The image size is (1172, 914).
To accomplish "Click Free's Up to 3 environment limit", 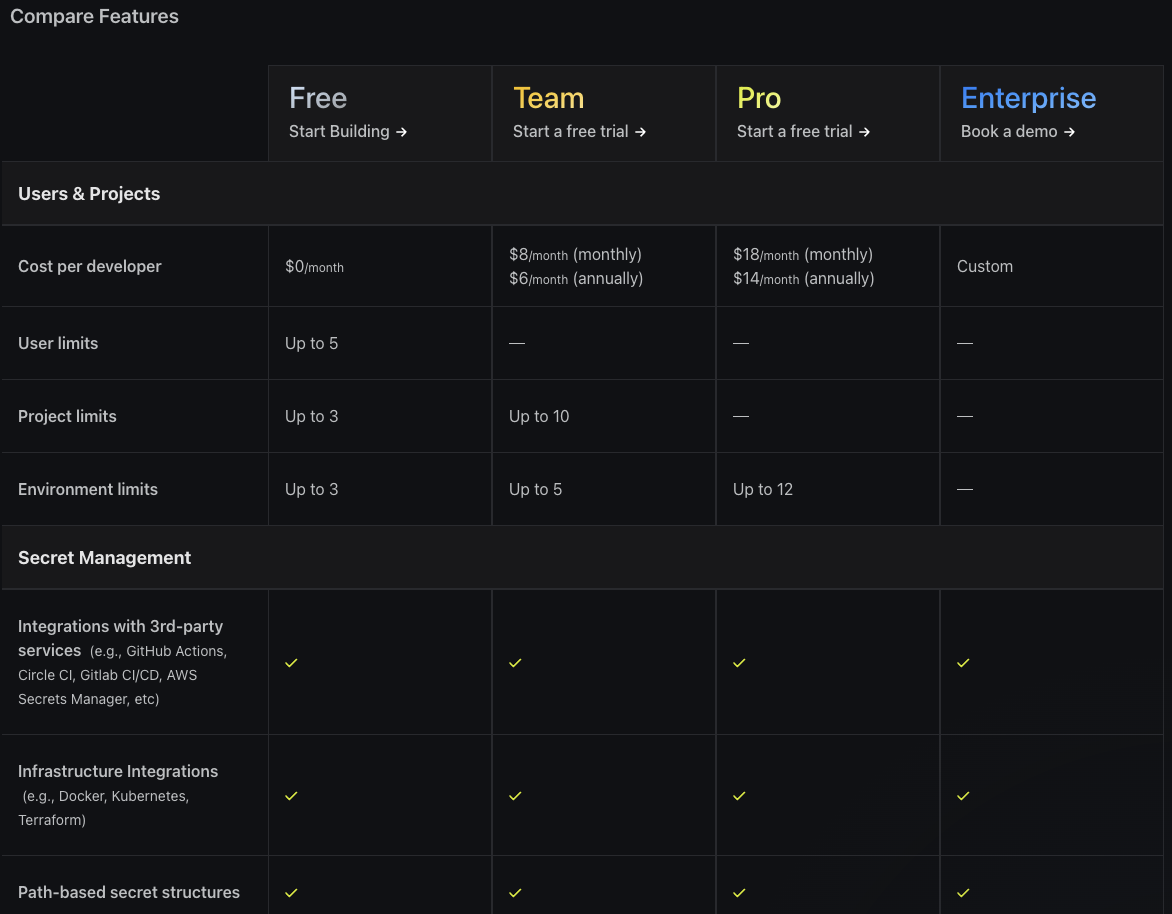I will [x=312, y=490].
